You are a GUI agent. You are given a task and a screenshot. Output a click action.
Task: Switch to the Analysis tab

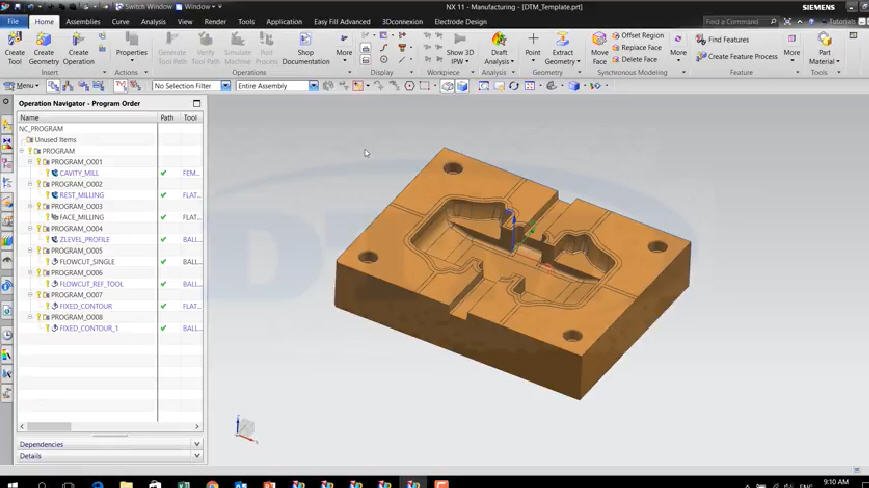(x=153, y=22)
